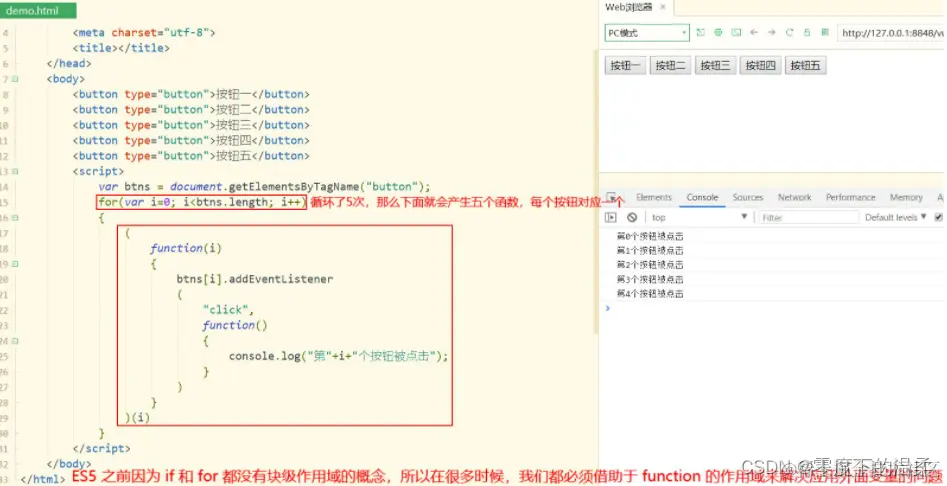Image resolution: width=947 pixels, height=486 pixels.
Task: Open the Default levels dropdown
Action: pyautogui.click(x=896, y=217)
